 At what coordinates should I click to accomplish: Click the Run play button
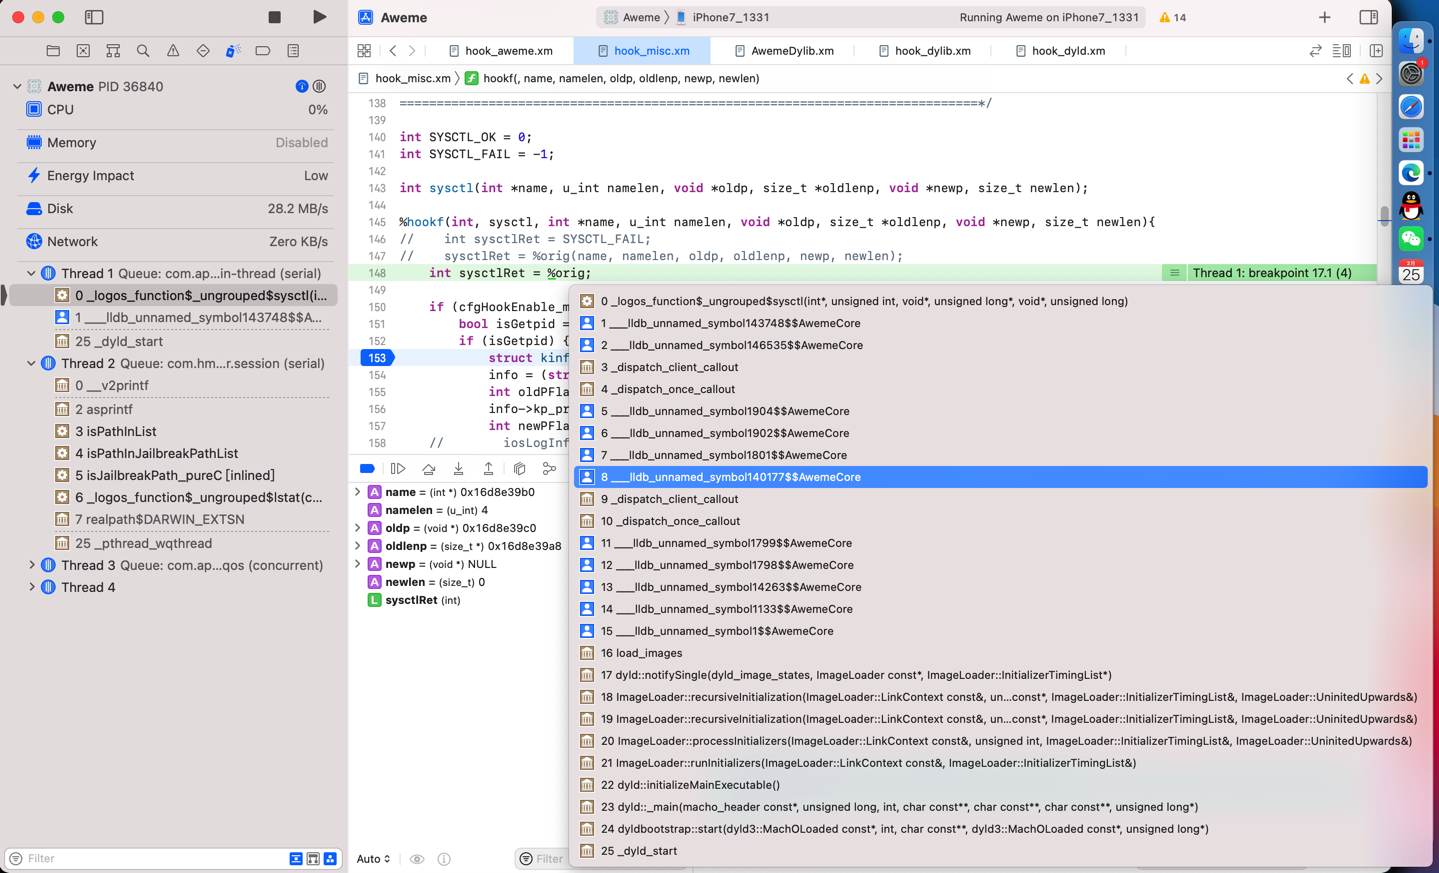319,17
